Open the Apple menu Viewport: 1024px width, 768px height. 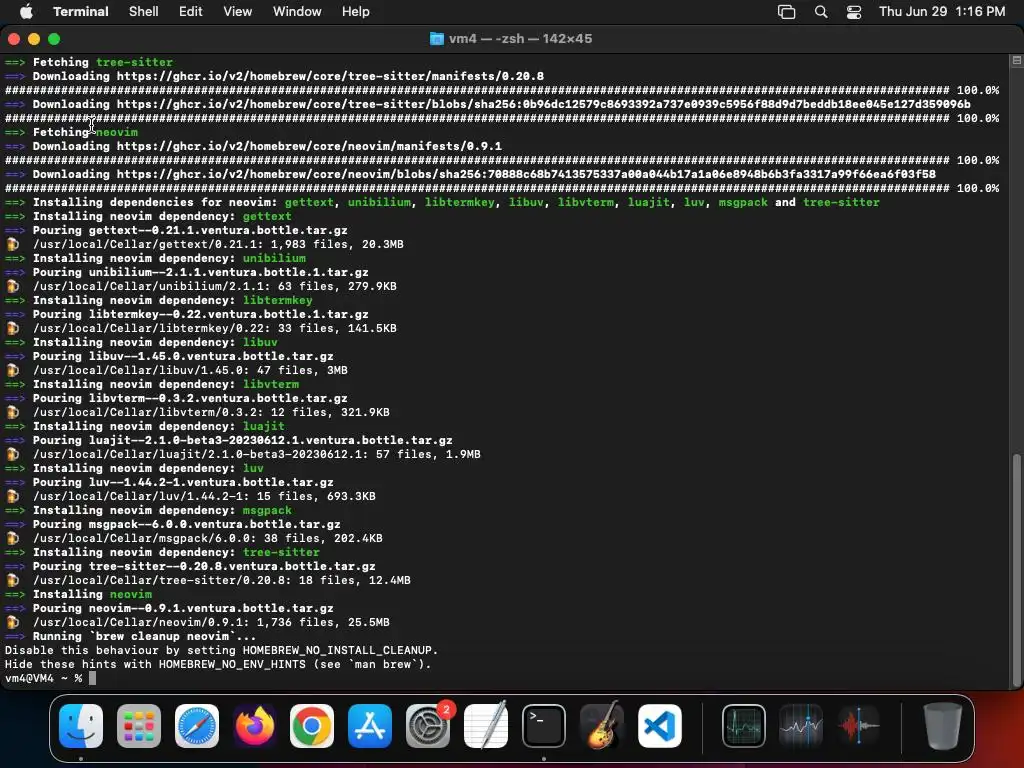coord(26,12)
